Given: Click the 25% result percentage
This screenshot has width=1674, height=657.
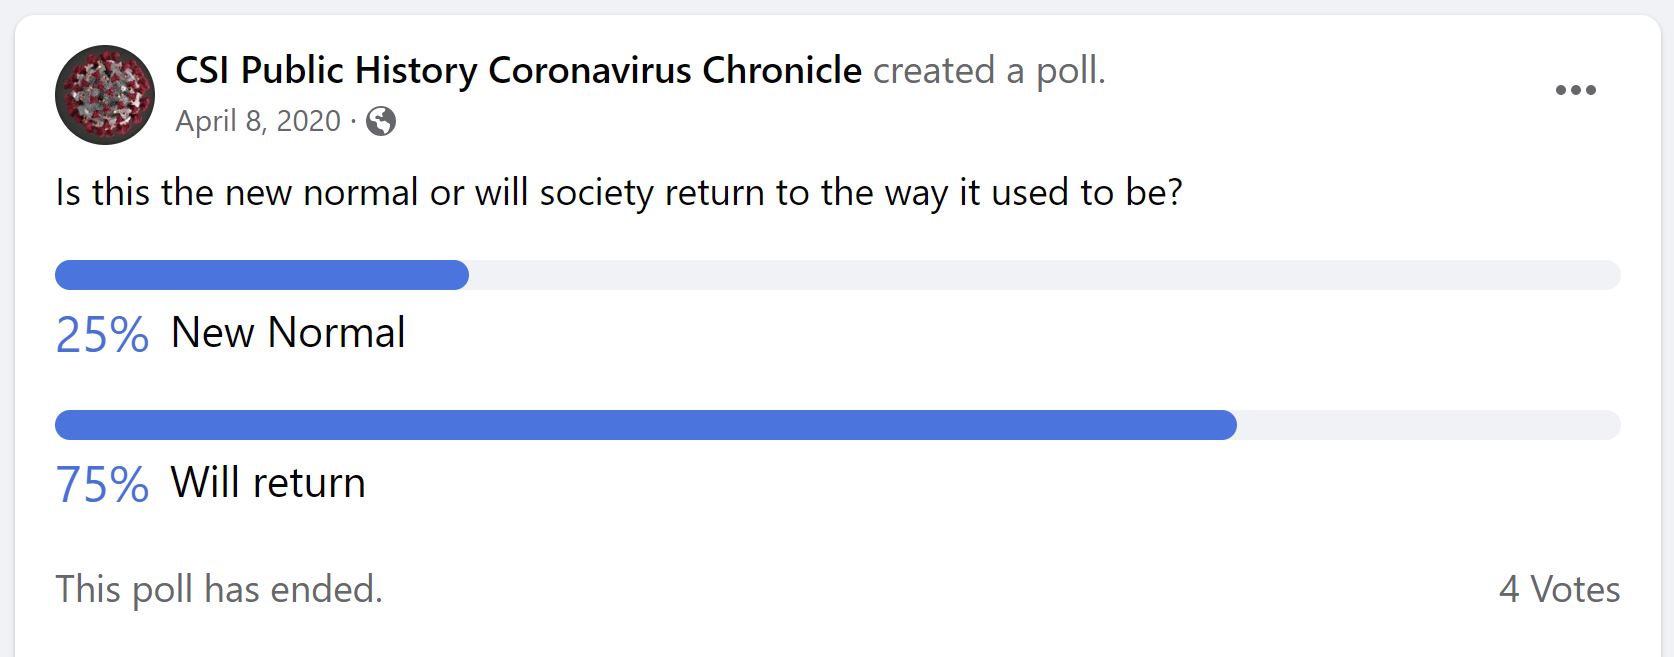Looking at the screenshot, I should tap(102, 334).
